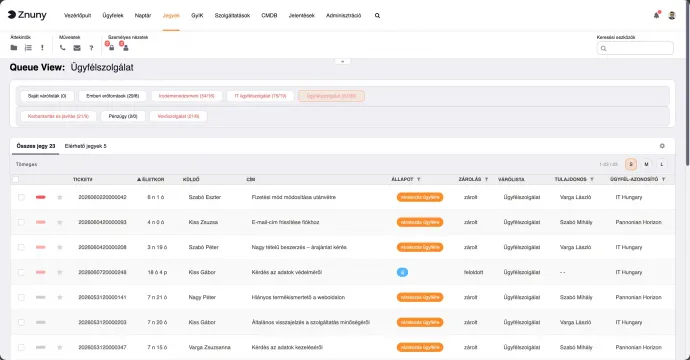Image resolution: width=690 pixels, height=360 pixels.
Task: Check ticket 2026060720000248
Action: point(21,272)
